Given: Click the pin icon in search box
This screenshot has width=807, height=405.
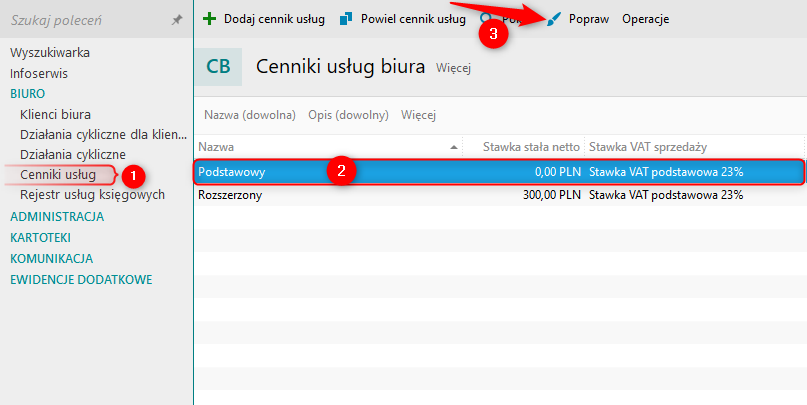Looking at the screenshot, I should (177, 20).
